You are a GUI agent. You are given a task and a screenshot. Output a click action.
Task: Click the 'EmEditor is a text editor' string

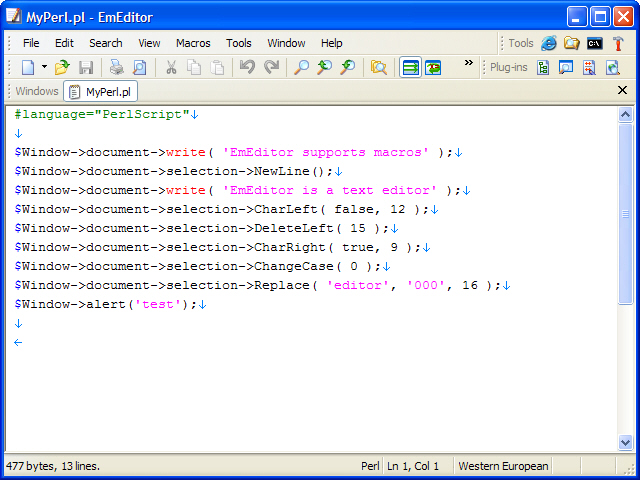pyautogui.click(x=329, y=191)
